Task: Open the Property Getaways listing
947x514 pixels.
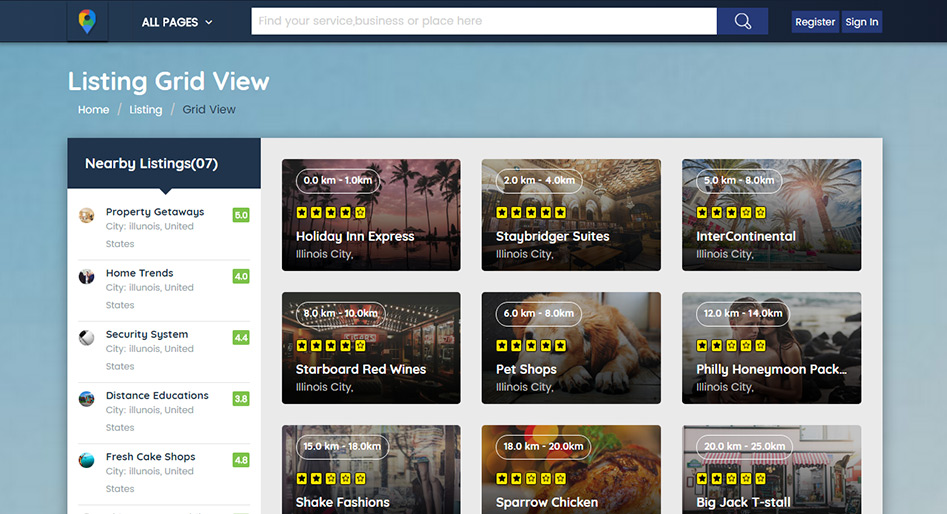Action: click(x=155, y=211)
